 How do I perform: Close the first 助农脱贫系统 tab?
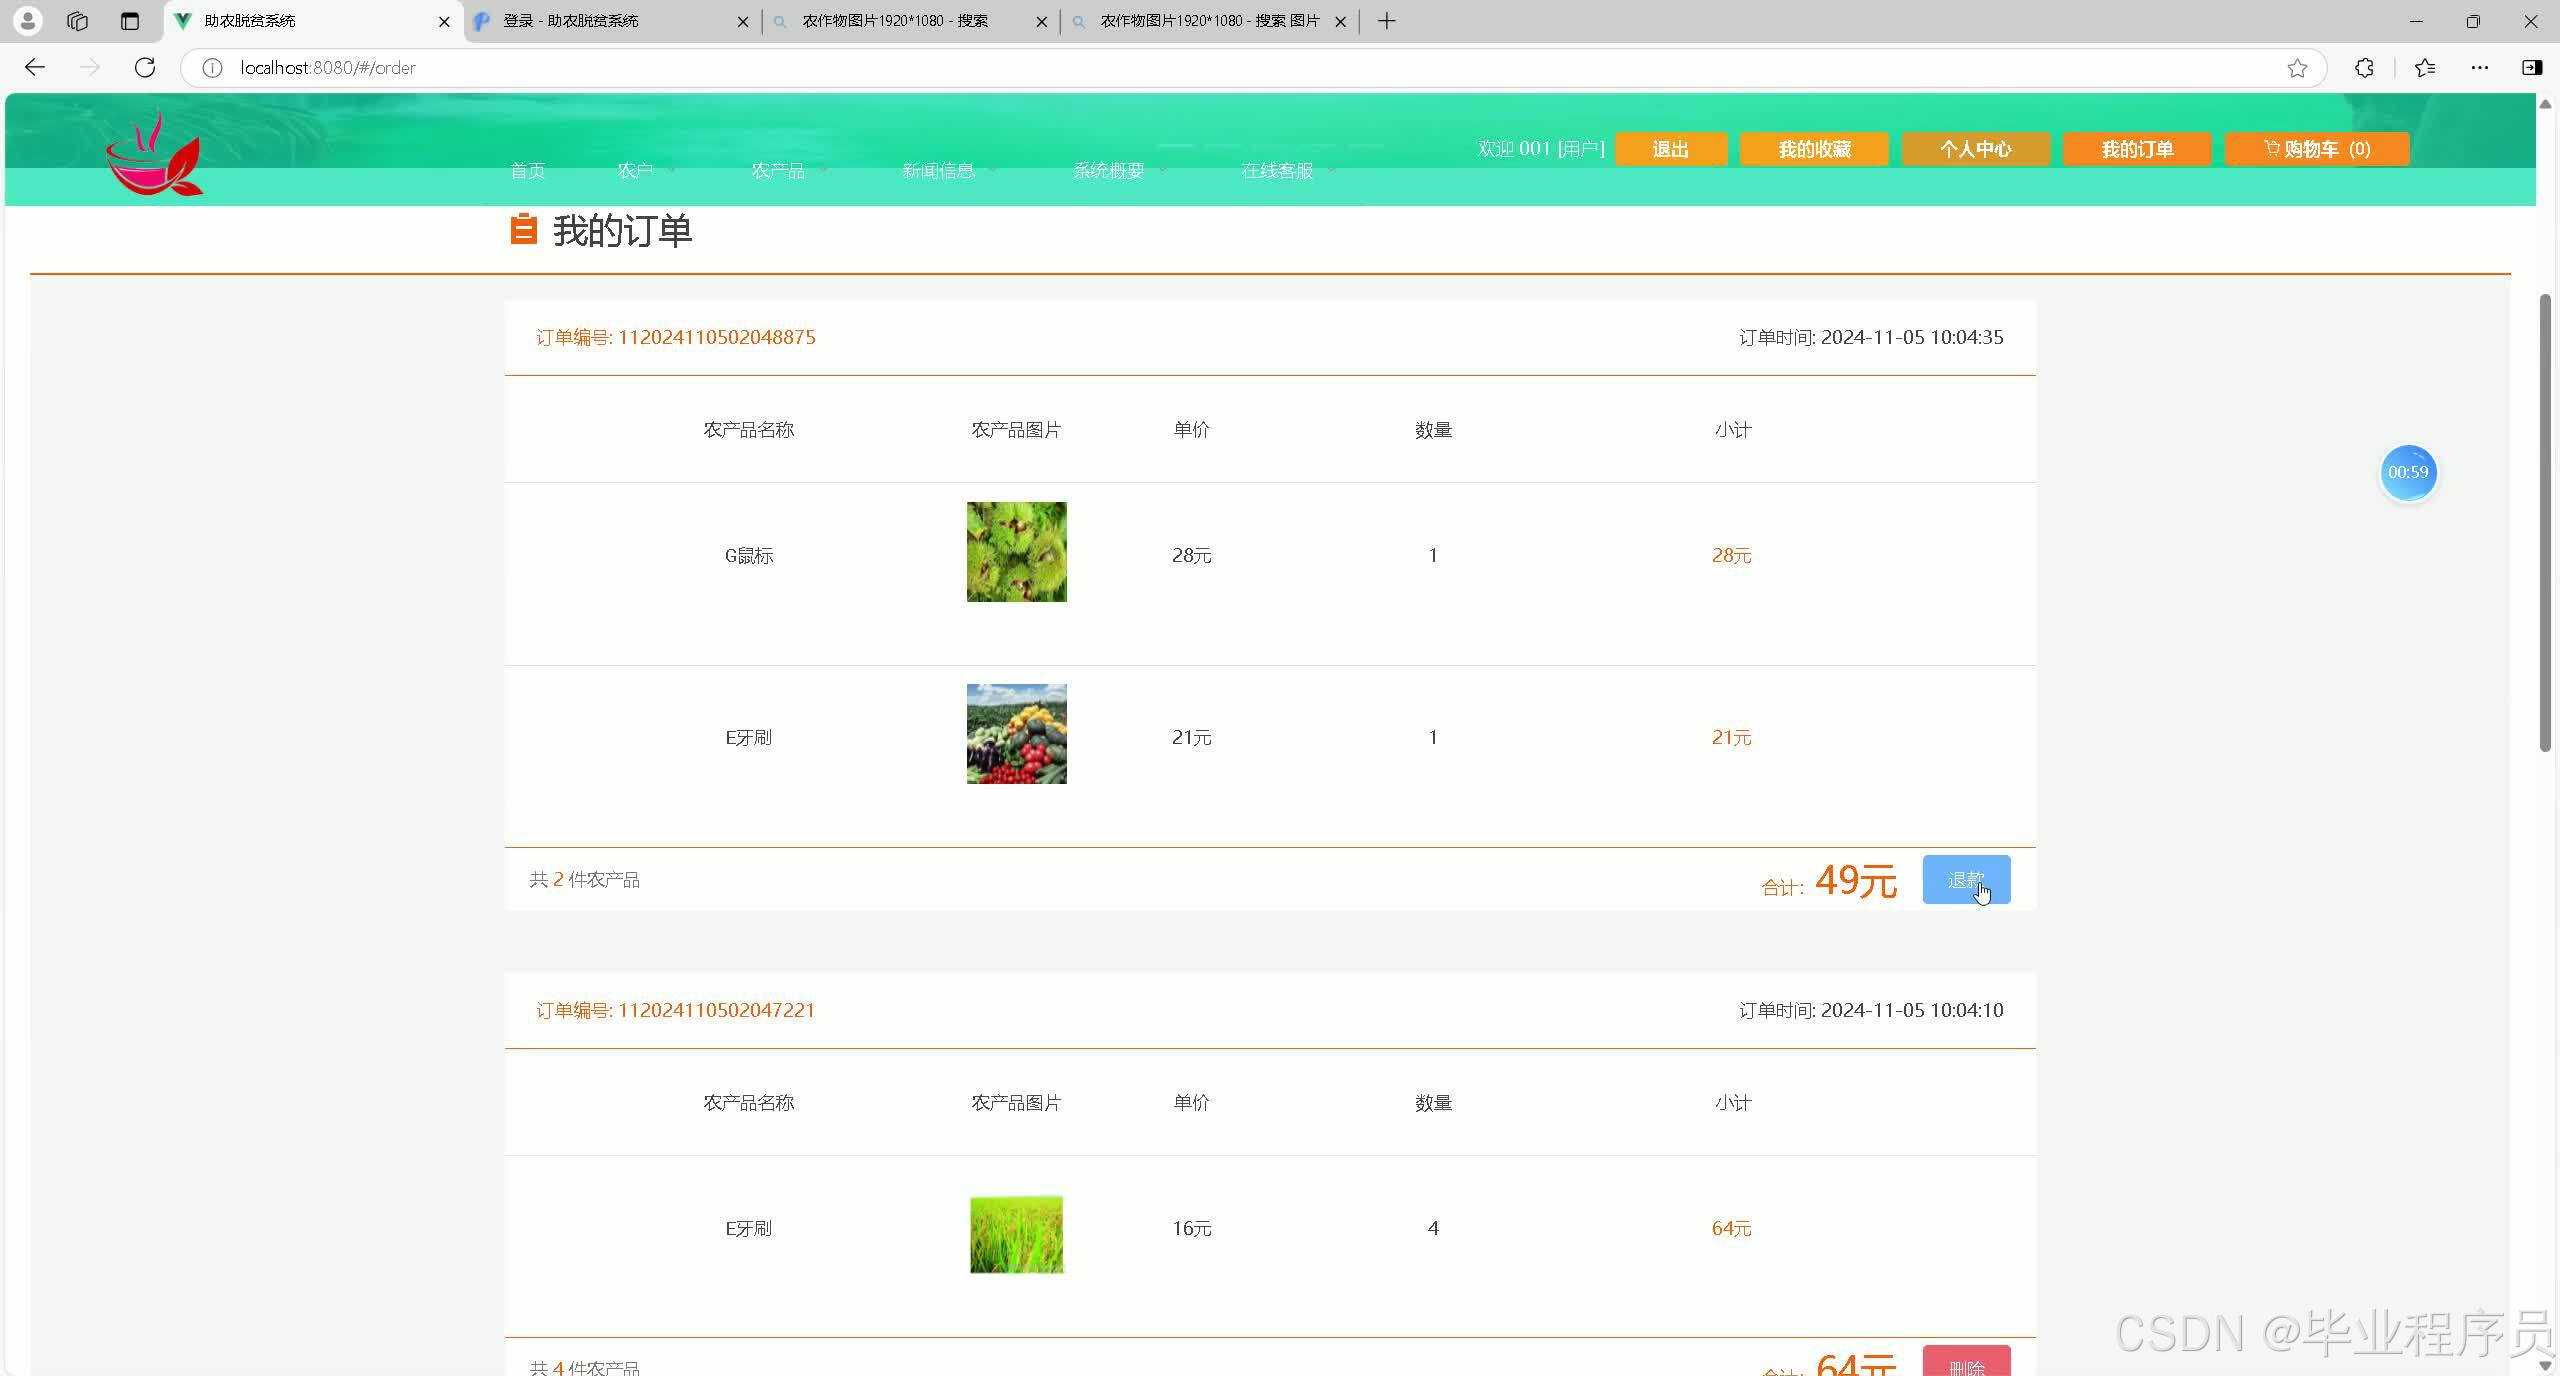point(444,21)
